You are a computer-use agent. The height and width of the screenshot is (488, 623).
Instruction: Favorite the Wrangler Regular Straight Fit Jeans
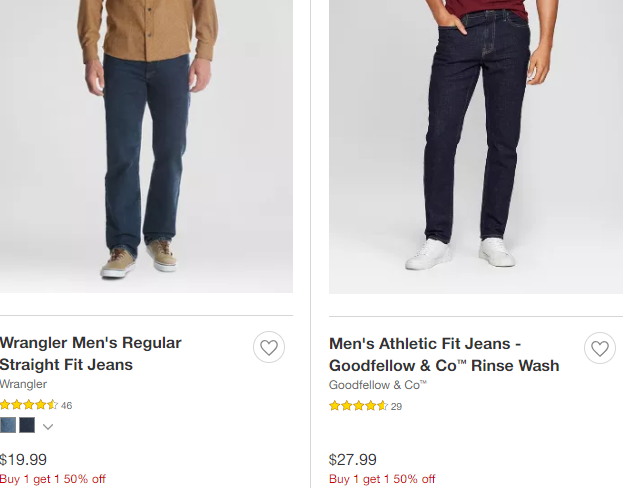pos(268,347)
